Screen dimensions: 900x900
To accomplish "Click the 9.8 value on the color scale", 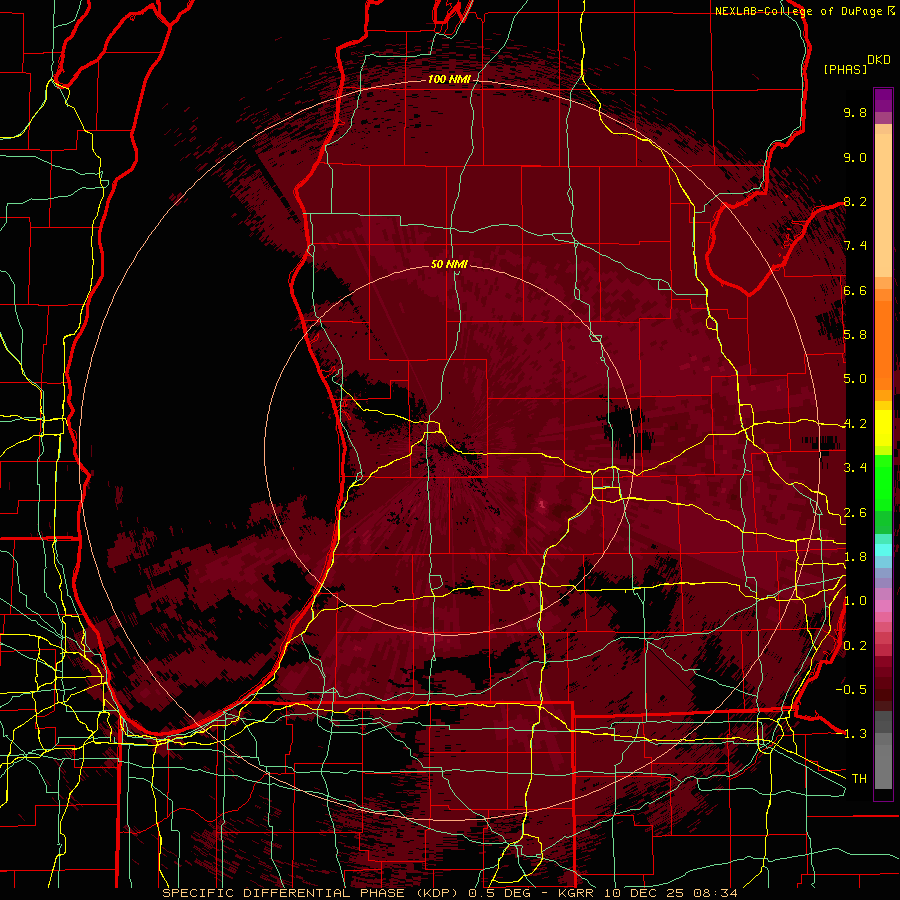I will pyautogui.click(x=855, y=112).
